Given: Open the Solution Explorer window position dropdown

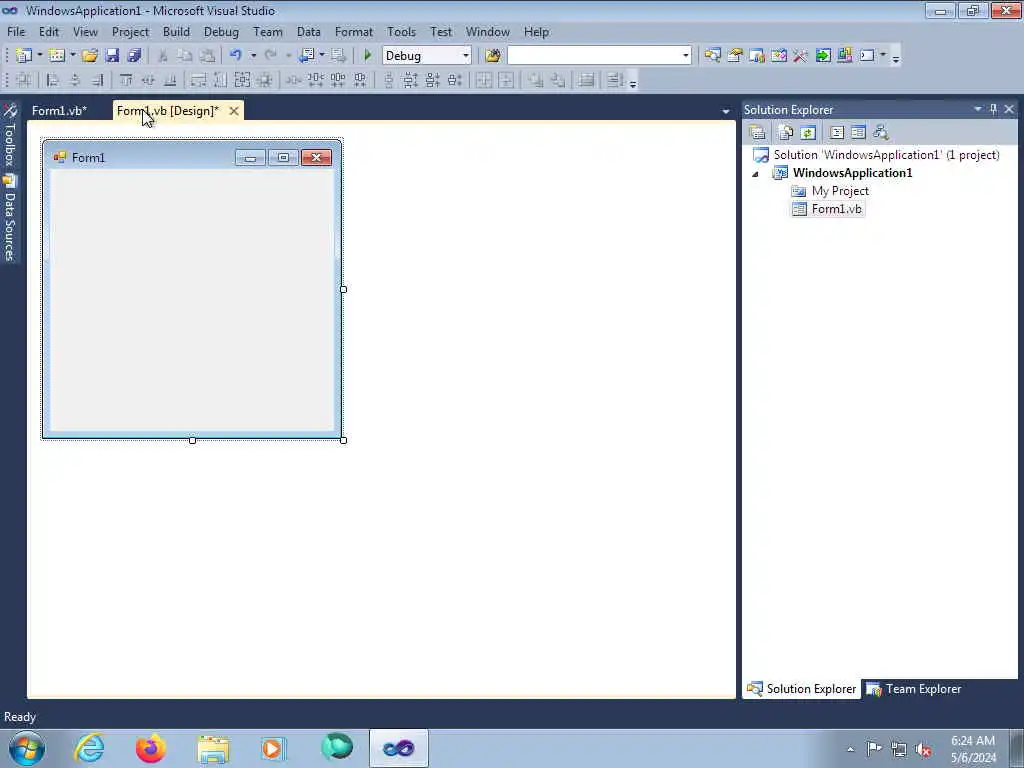Looking at the screenshot, I should (x=978, y=109).
